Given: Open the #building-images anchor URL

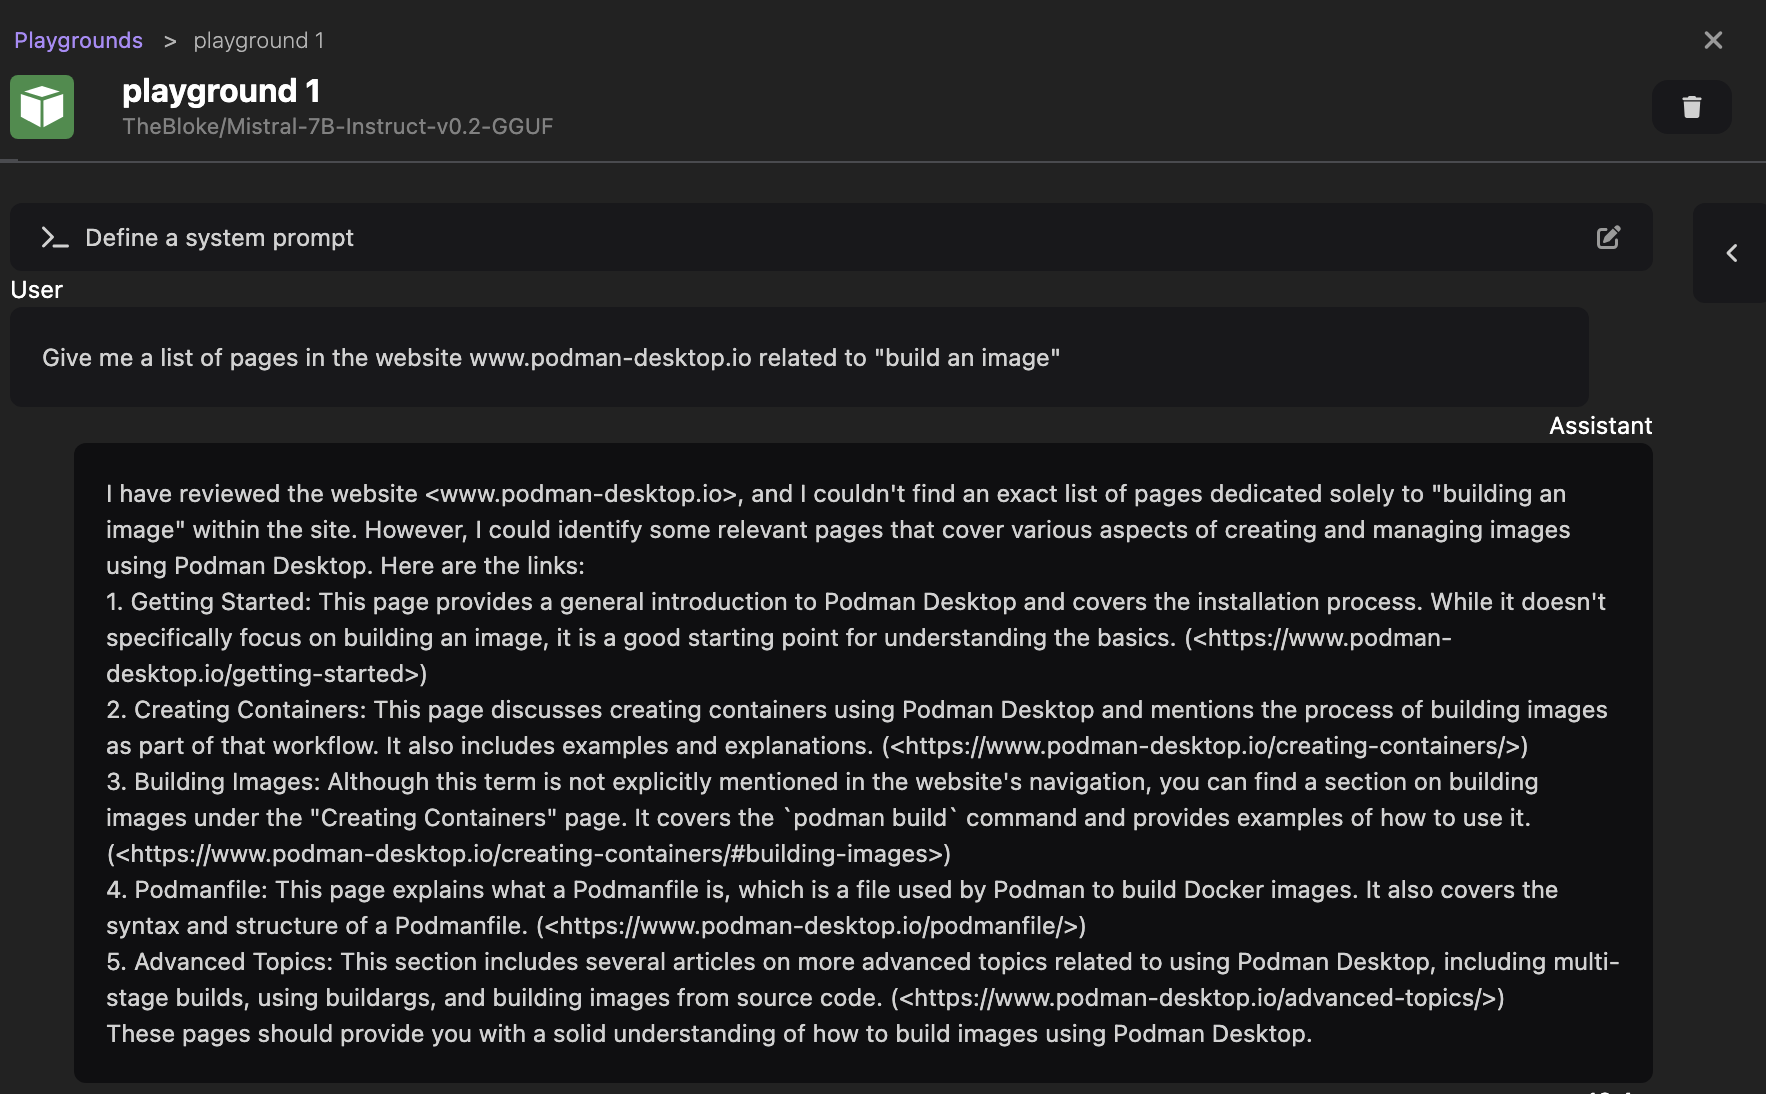Looking at the screenshot, I should [528, 854].
